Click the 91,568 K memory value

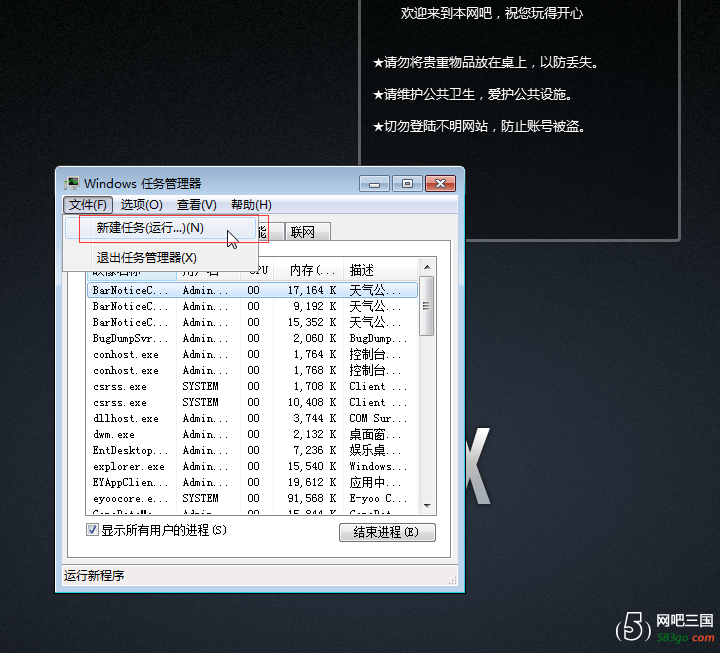312,498
